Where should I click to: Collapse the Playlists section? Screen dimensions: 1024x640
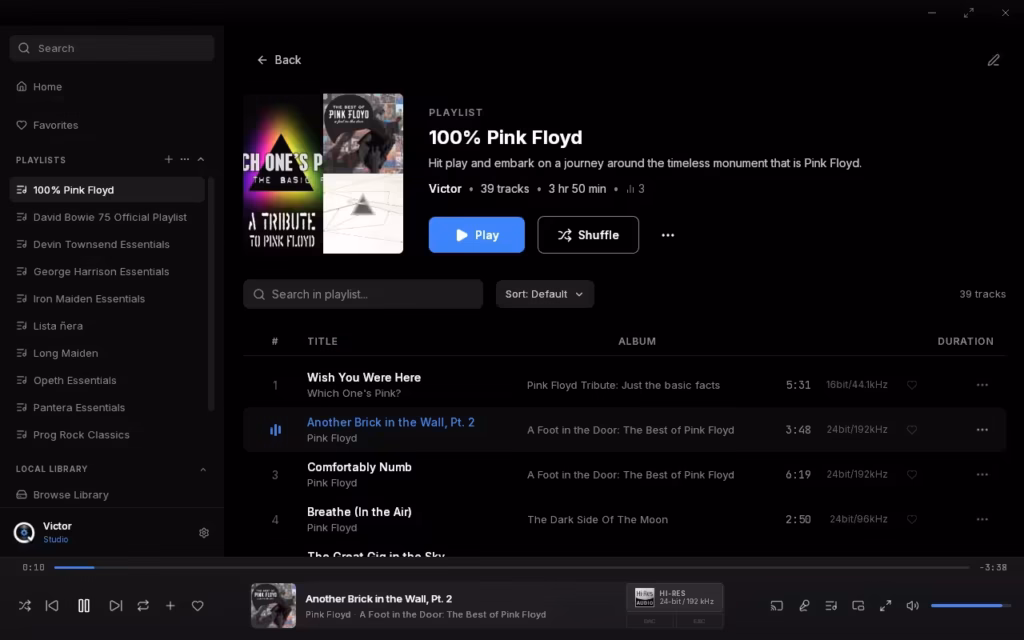(x=201, y=160)
